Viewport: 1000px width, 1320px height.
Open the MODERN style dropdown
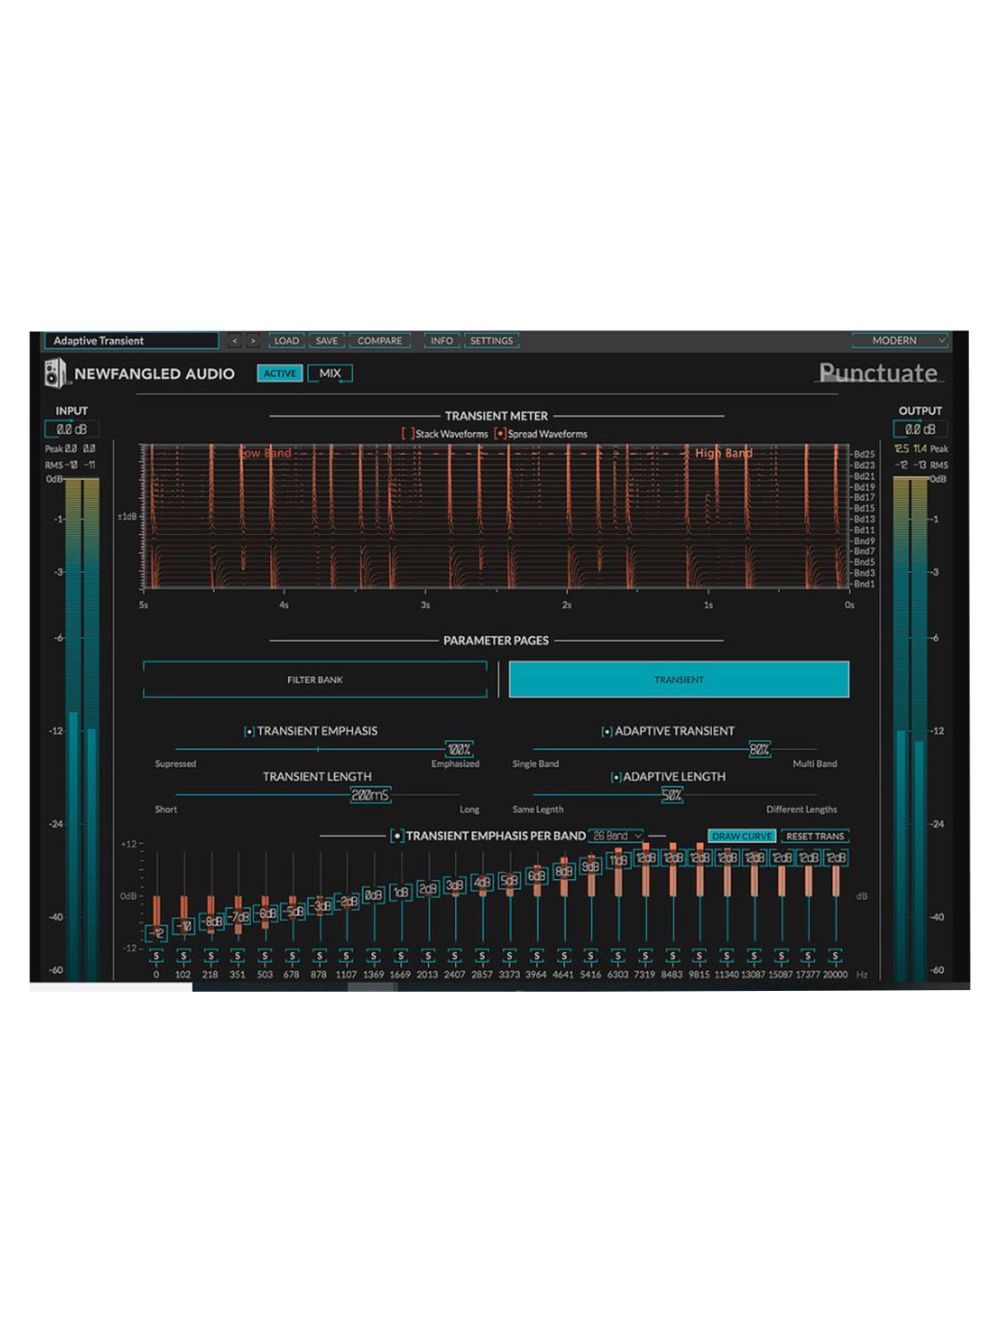[900, 341]
